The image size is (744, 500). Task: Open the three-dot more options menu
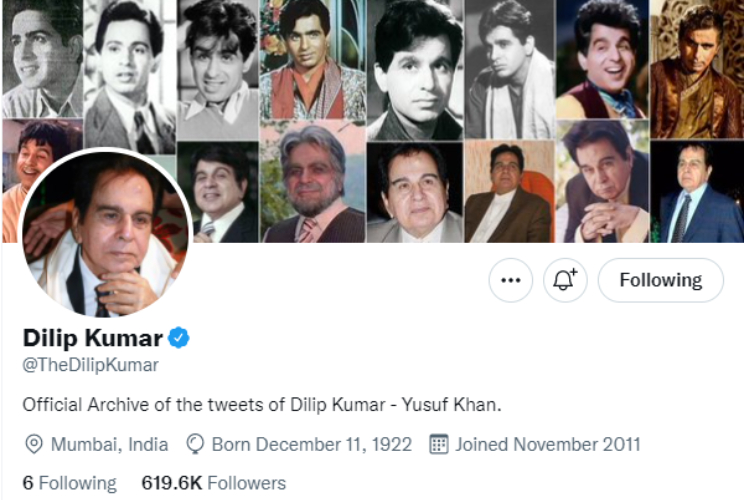(x=511, y=281)
